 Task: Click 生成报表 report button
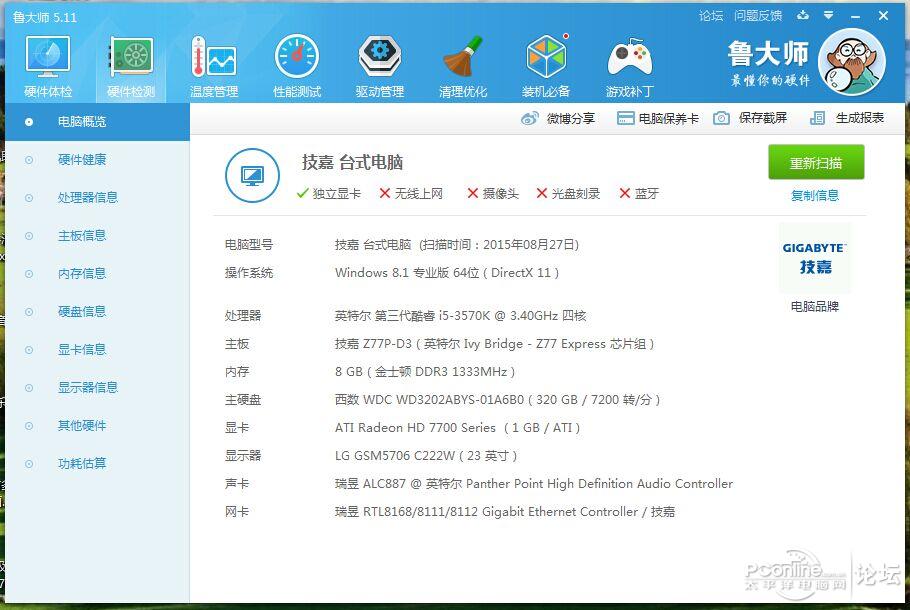pyautogui.click(x=847, y=118)
